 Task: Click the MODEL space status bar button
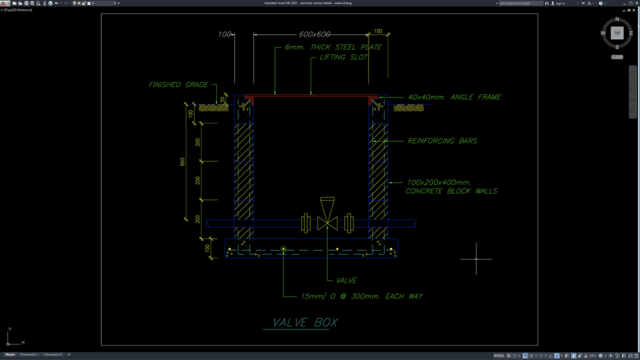pyautogui.click(x=499, y=356)
